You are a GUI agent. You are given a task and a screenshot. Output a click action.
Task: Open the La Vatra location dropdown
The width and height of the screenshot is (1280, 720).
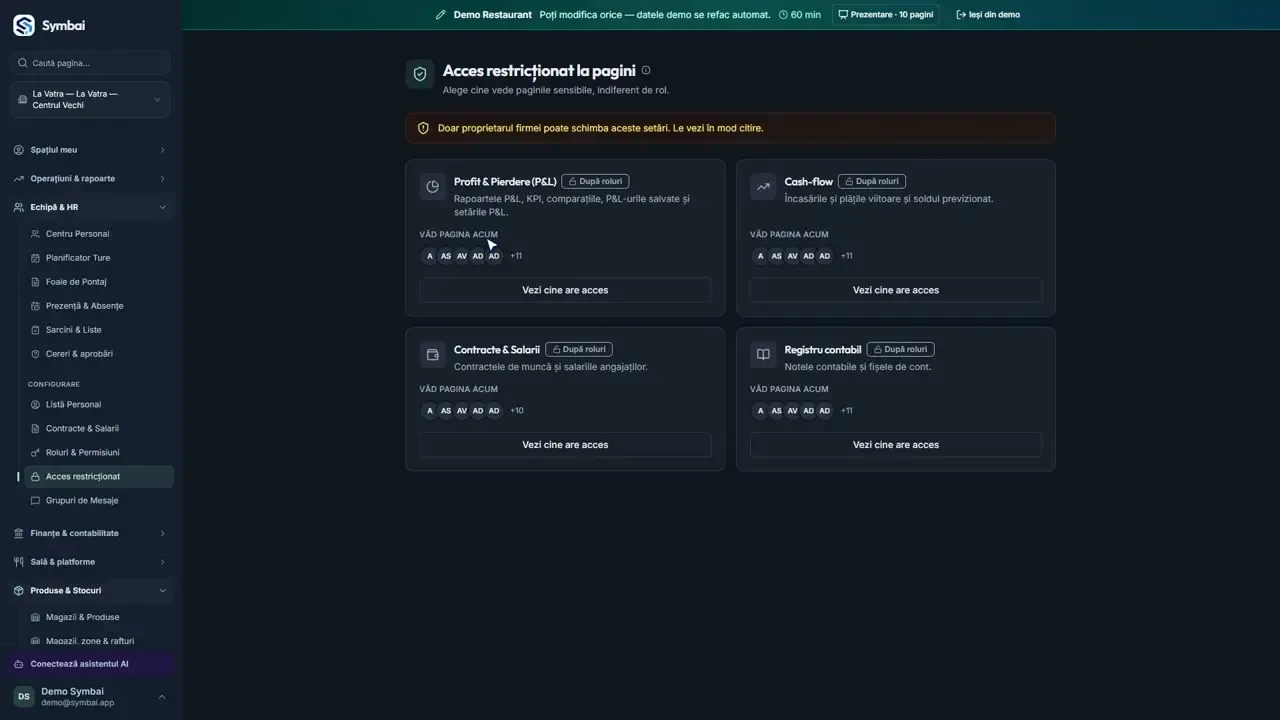click(x=90, y=100)
